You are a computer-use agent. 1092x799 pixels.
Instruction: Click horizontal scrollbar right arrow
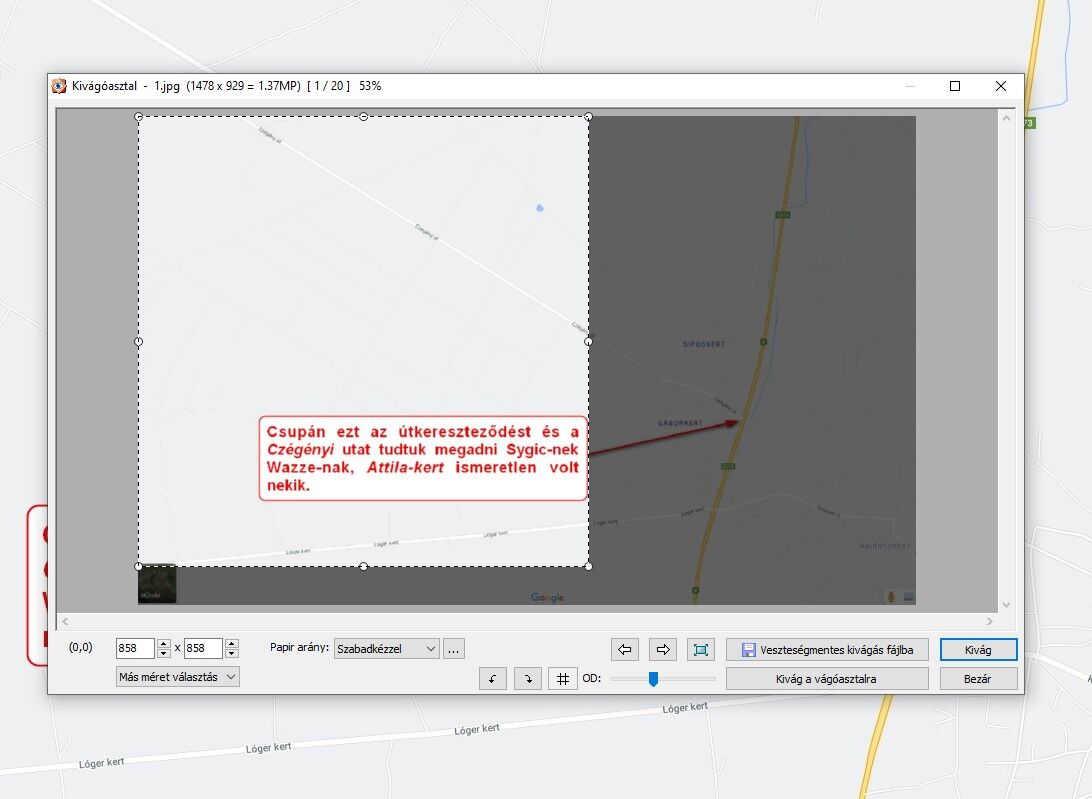pos(990,621)
